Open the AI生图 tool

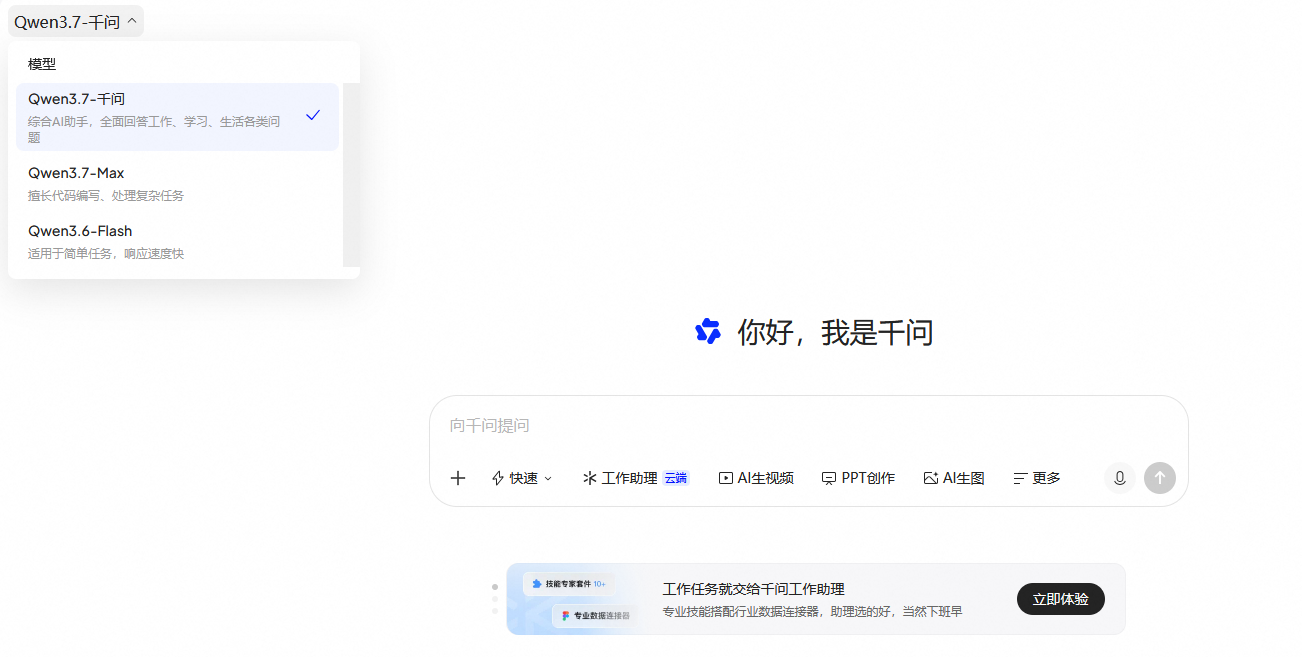coord(954,478)
